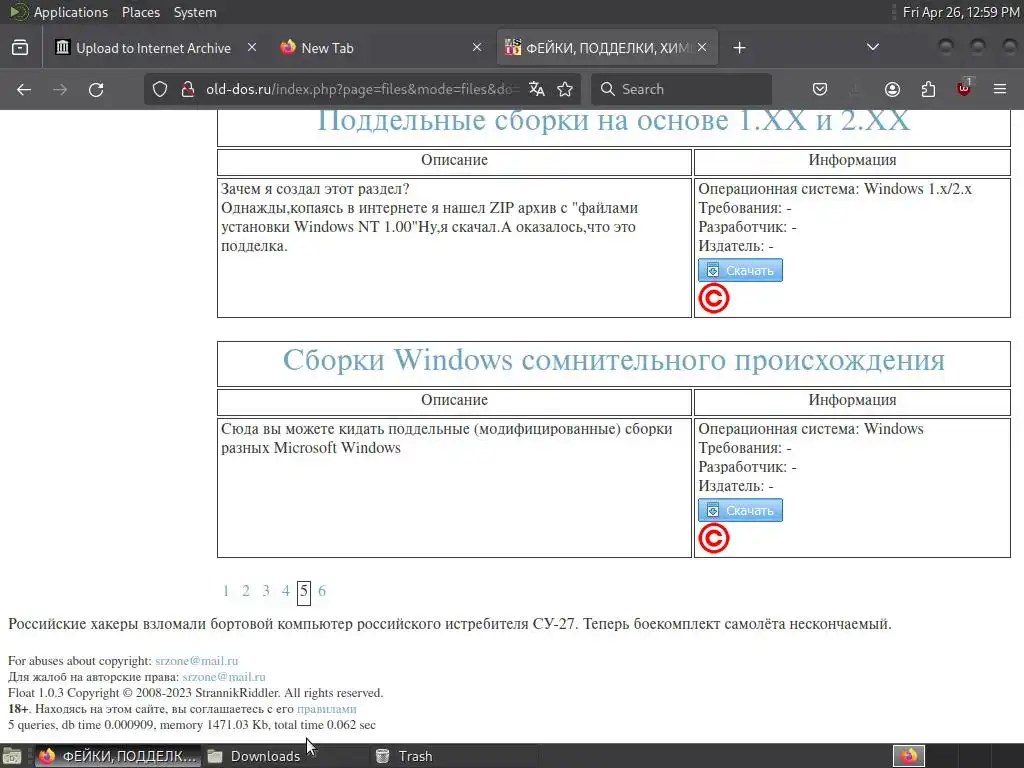1024x768 pixels.
Task: Bookmark this page with star
Action: [x=565, y=89]
